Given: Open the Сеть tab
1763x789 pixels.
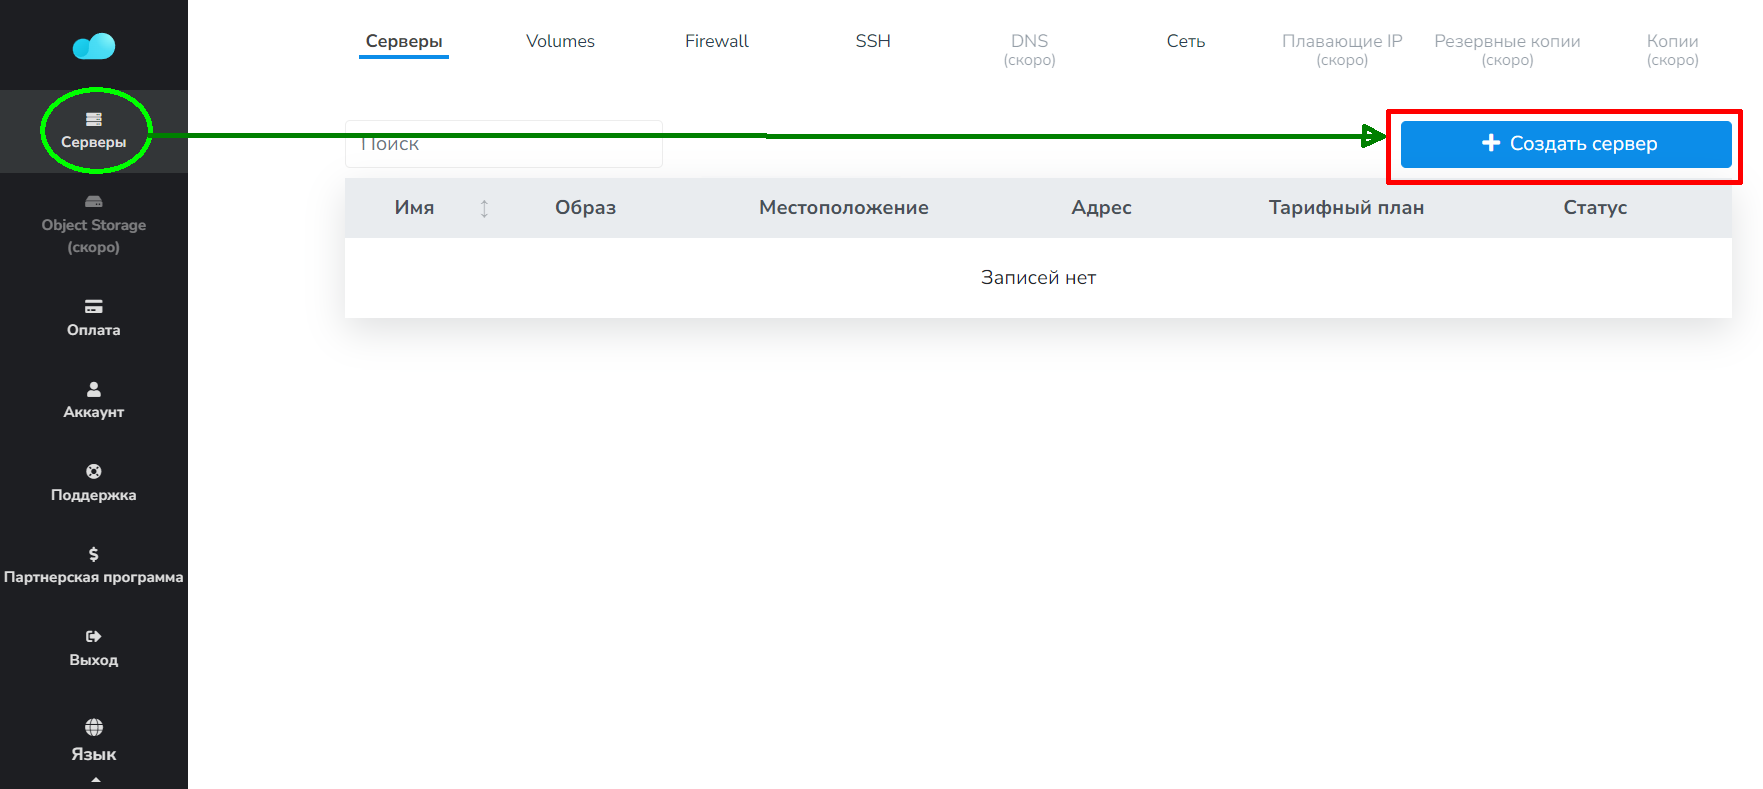Looking at the screenshot, I should point(1186,41).
